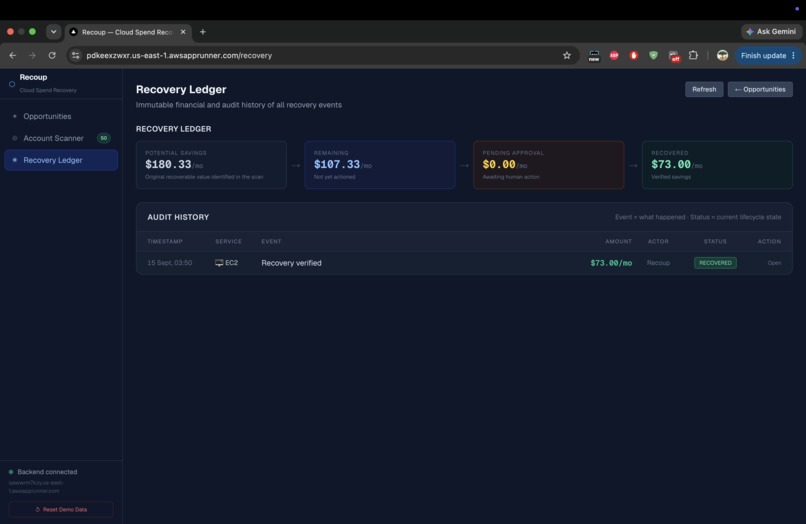Screen dimensions: 806x524
Task: Click the Actor column header
Action: point(658,241)
